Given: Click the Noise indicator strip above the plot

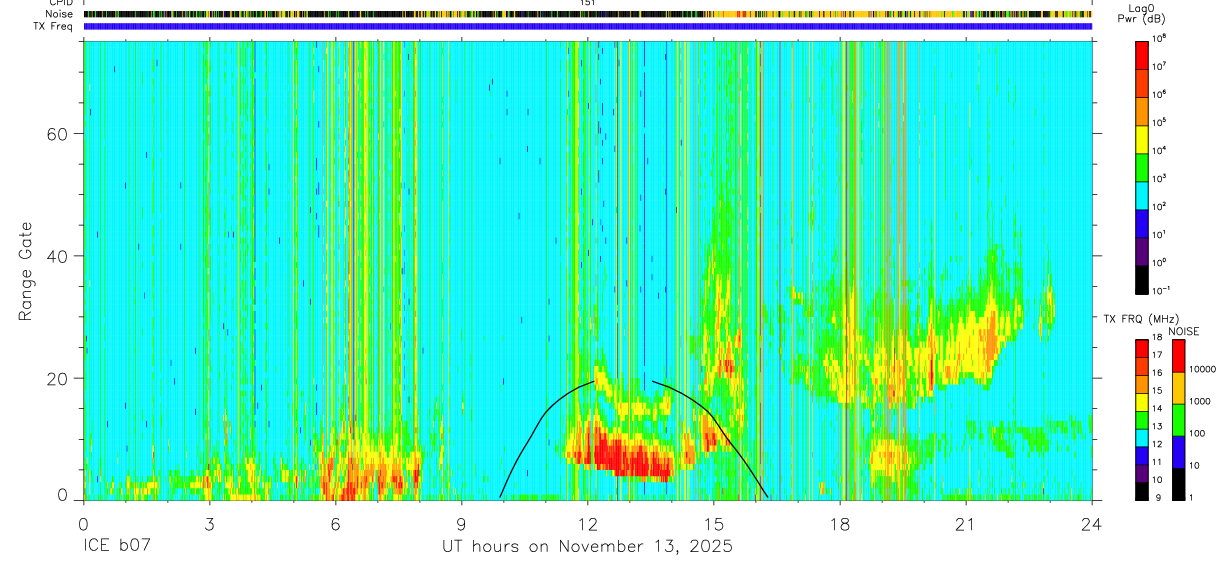Looking at the screenshot, I should (587, 14).
